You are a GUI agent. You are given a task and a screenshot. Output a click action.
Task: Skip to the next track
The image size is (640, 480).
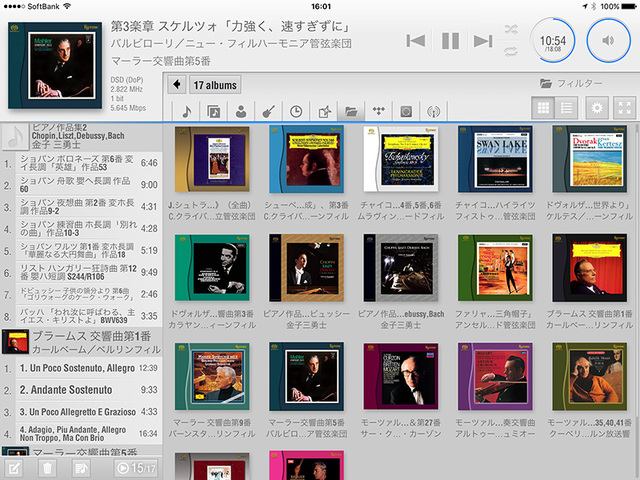(x=483, y=41)
